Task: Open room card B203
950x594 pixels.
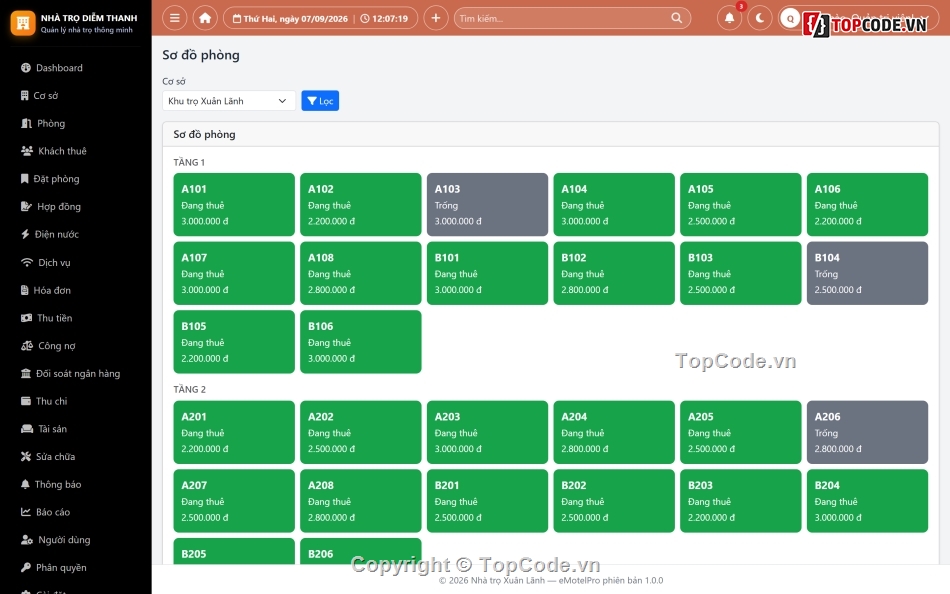Action: click(x=740, y=501)
